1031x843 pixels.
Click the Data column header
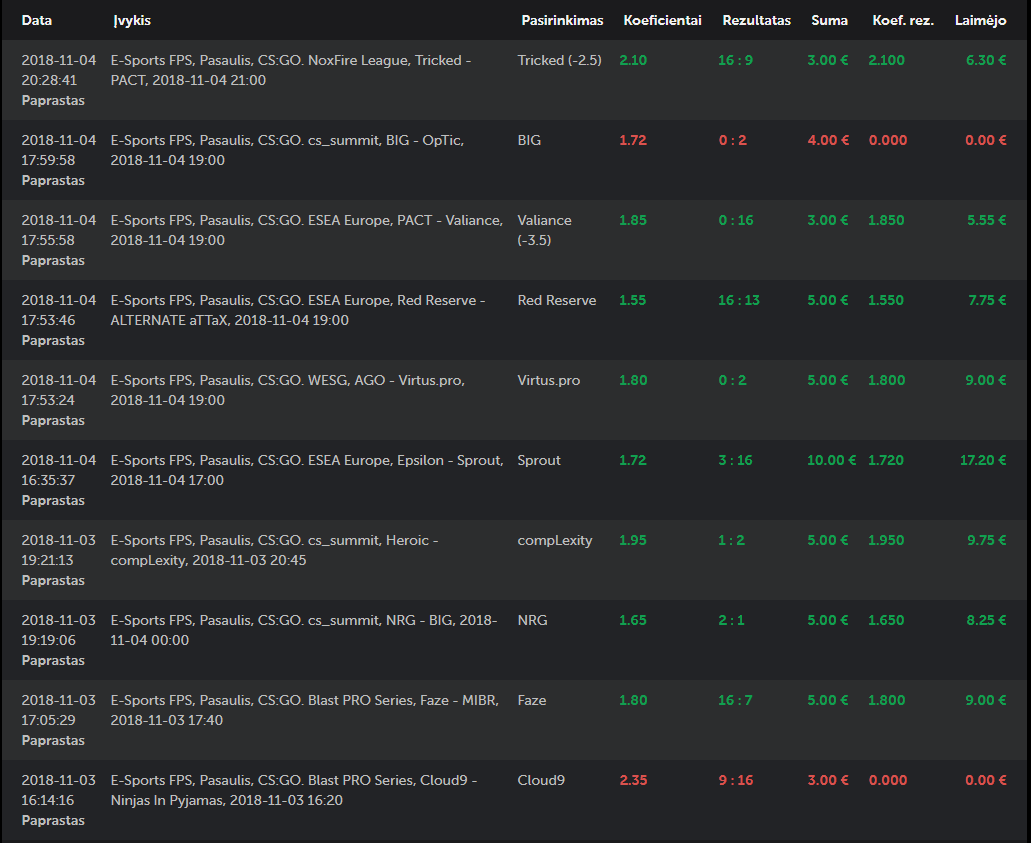click(37, 20)
